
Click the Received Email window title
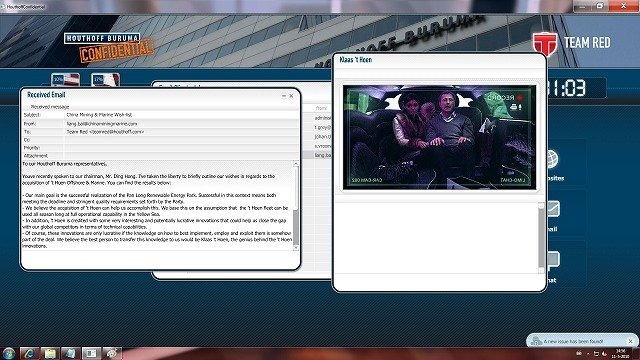coord(46,95)
